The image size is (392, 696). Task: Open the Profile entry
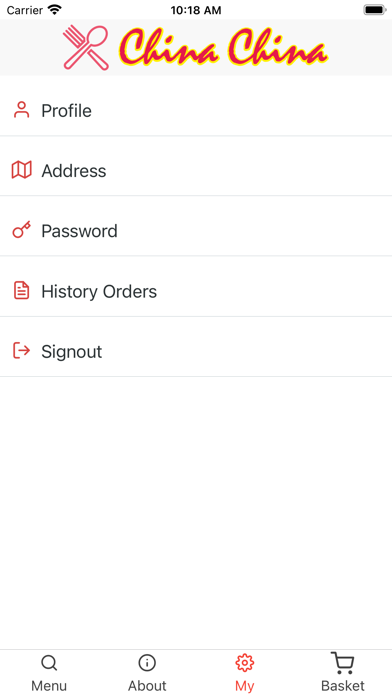click(x=196, y=111)
